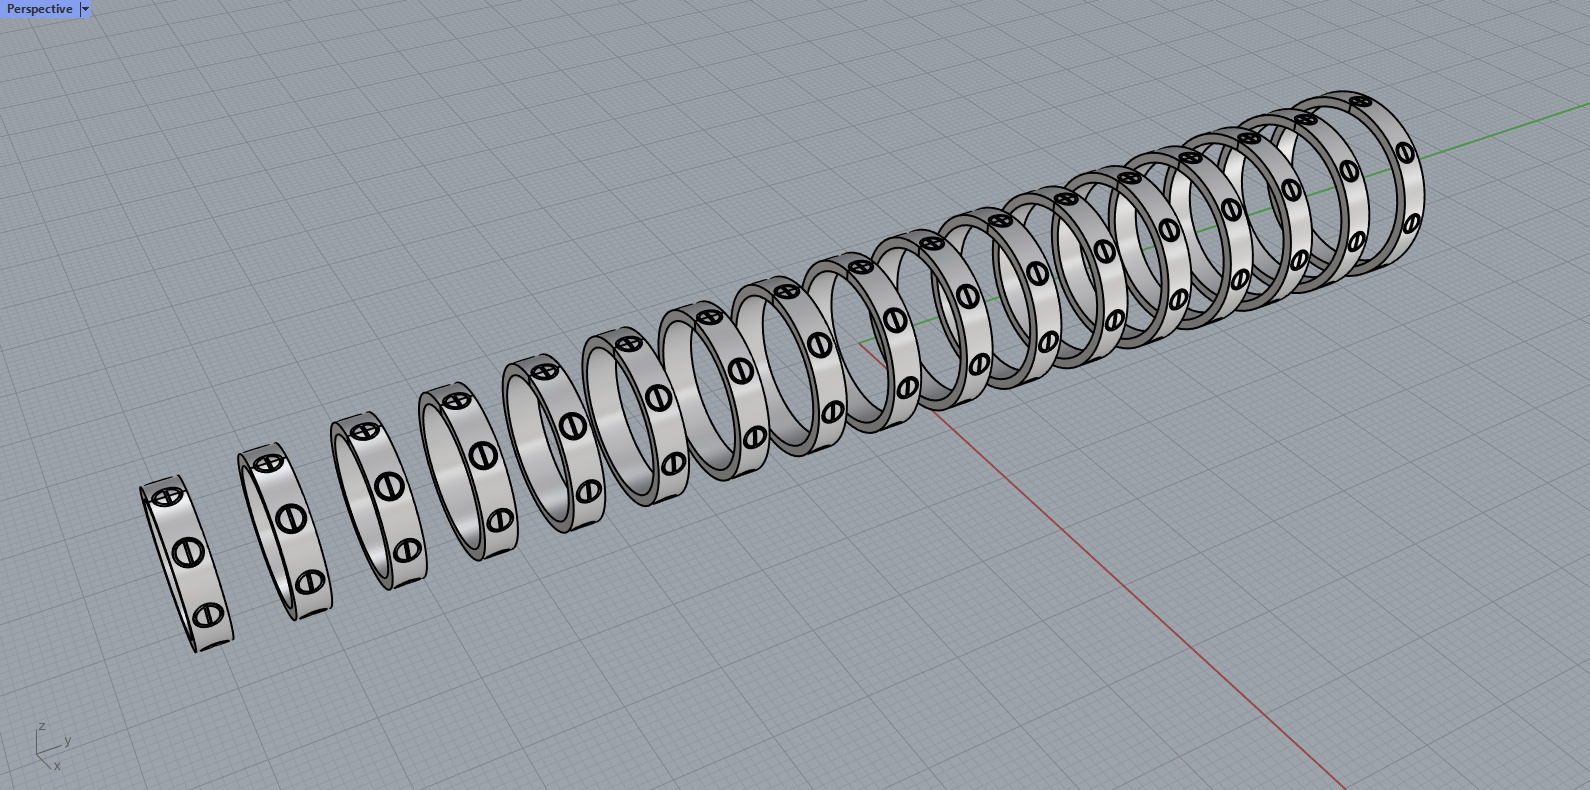Click the Perspective viewport title label
Viewport: 1590px width, 790px height.
pyautogui.click(x=40, y=9)
